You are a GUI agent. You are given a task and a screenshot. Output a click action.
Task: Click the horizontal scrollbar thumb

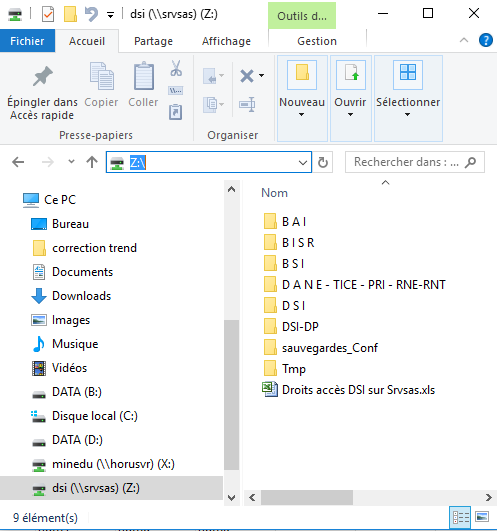(307, 497)
